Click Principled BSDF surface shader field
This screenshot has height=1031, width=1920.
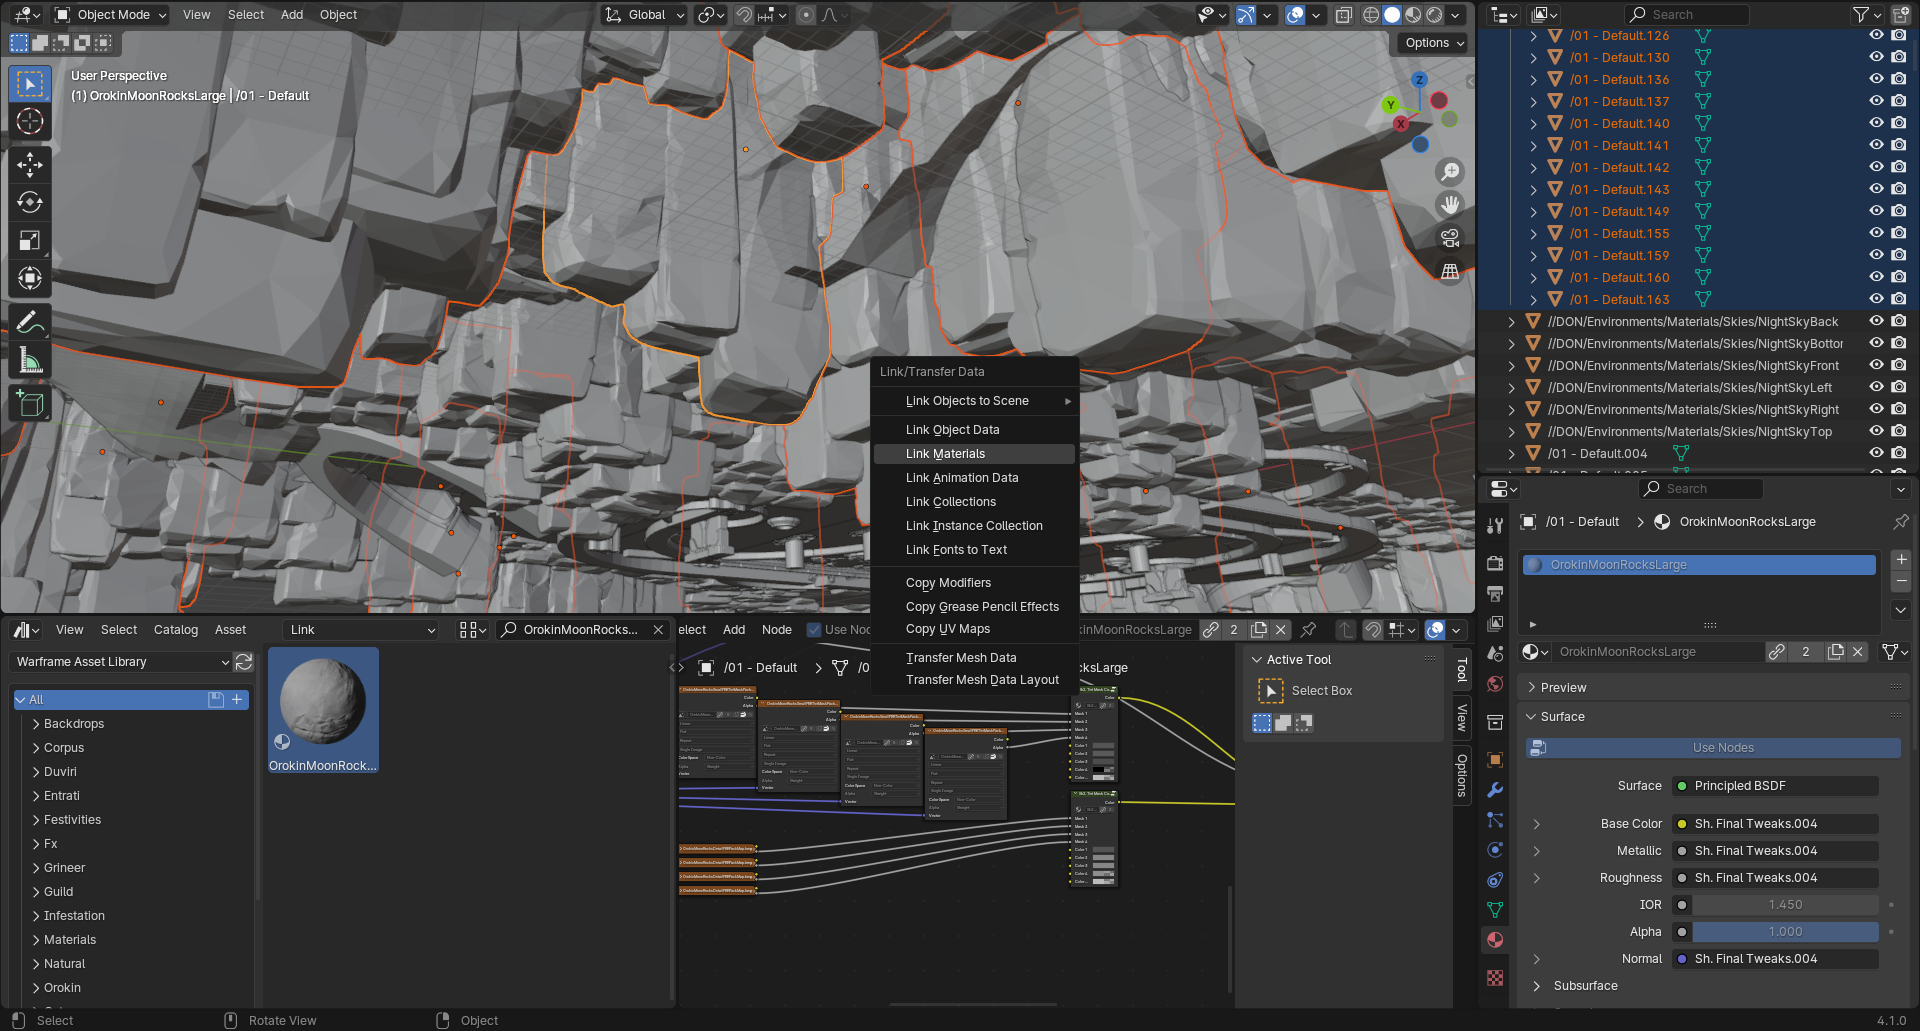1775,786
